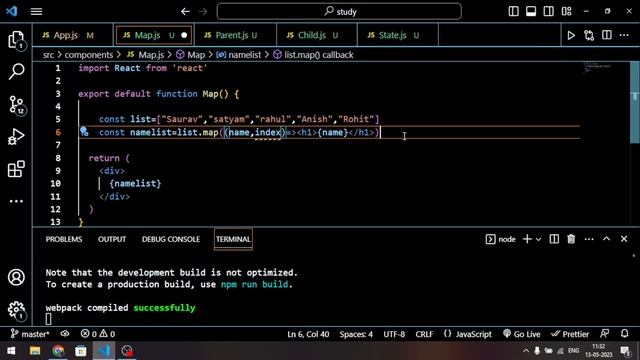Screen dimensions: 640x360
Task: Open the Explorer view in activity bar
Action: coord(16,40)
